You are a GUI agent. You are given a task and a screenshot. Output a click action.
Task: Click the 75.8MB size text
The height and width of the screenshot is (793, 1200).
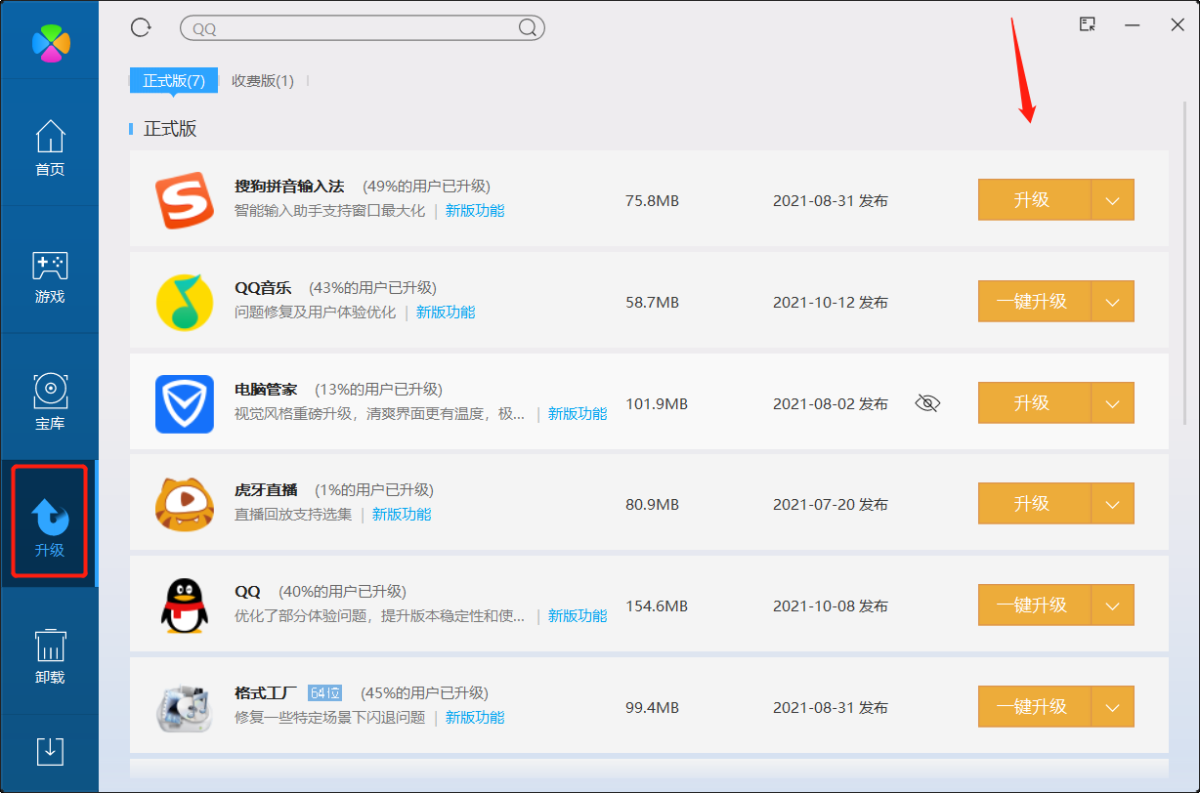[x=652, y=201]
